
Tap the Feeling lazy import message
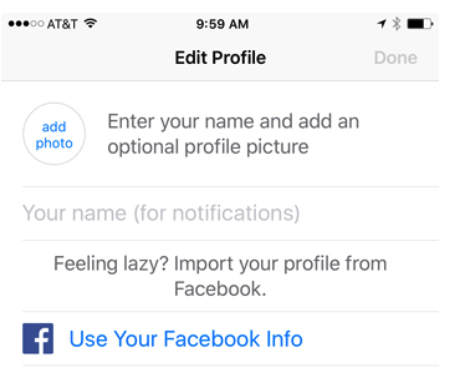tap(220, 276)
